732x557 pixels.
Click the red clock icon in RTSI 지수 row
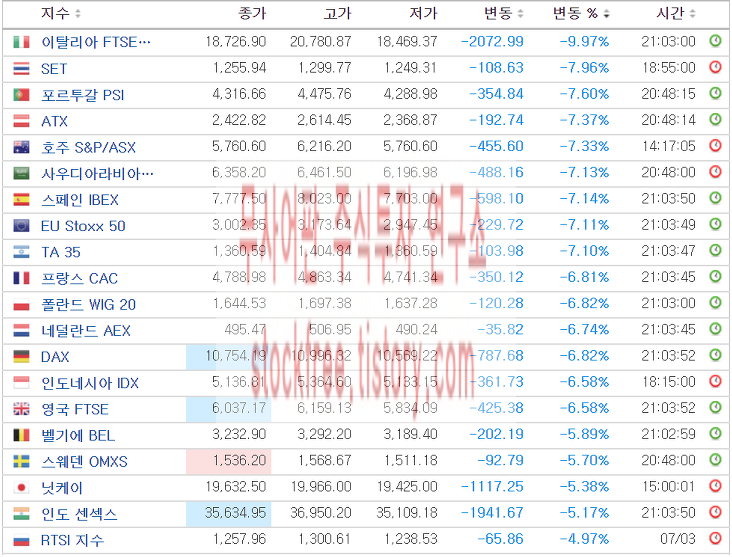pos(715,538)
